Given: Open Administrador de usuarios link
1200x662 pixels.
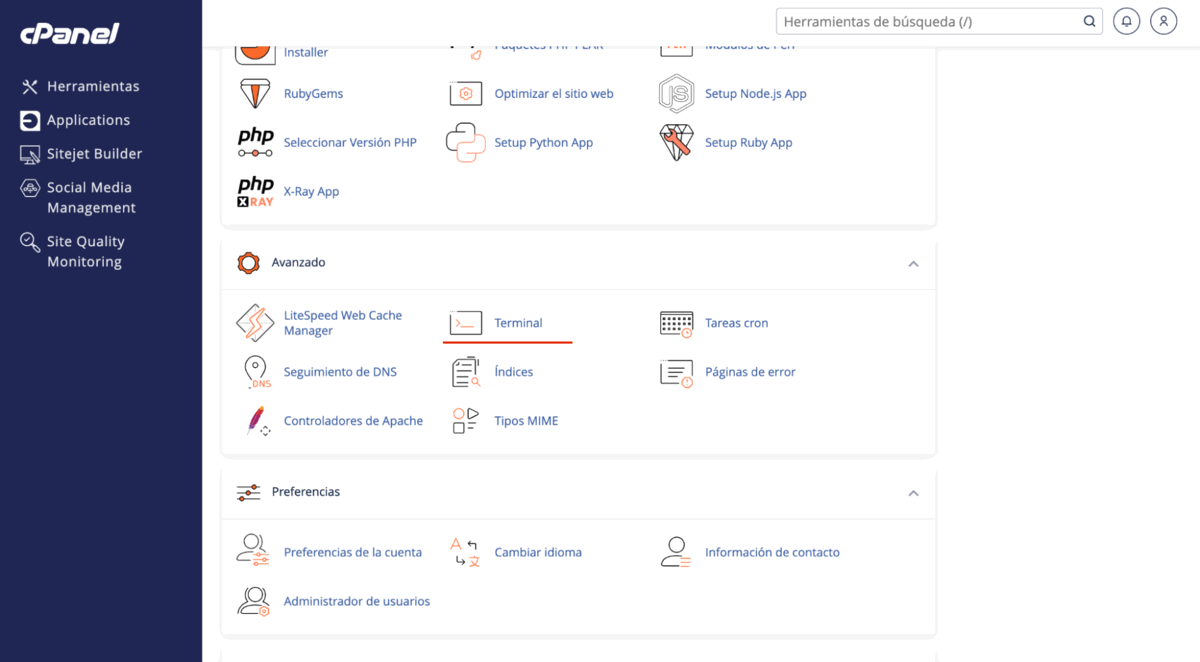Looking at the screenshot, I should pos(357,601).
